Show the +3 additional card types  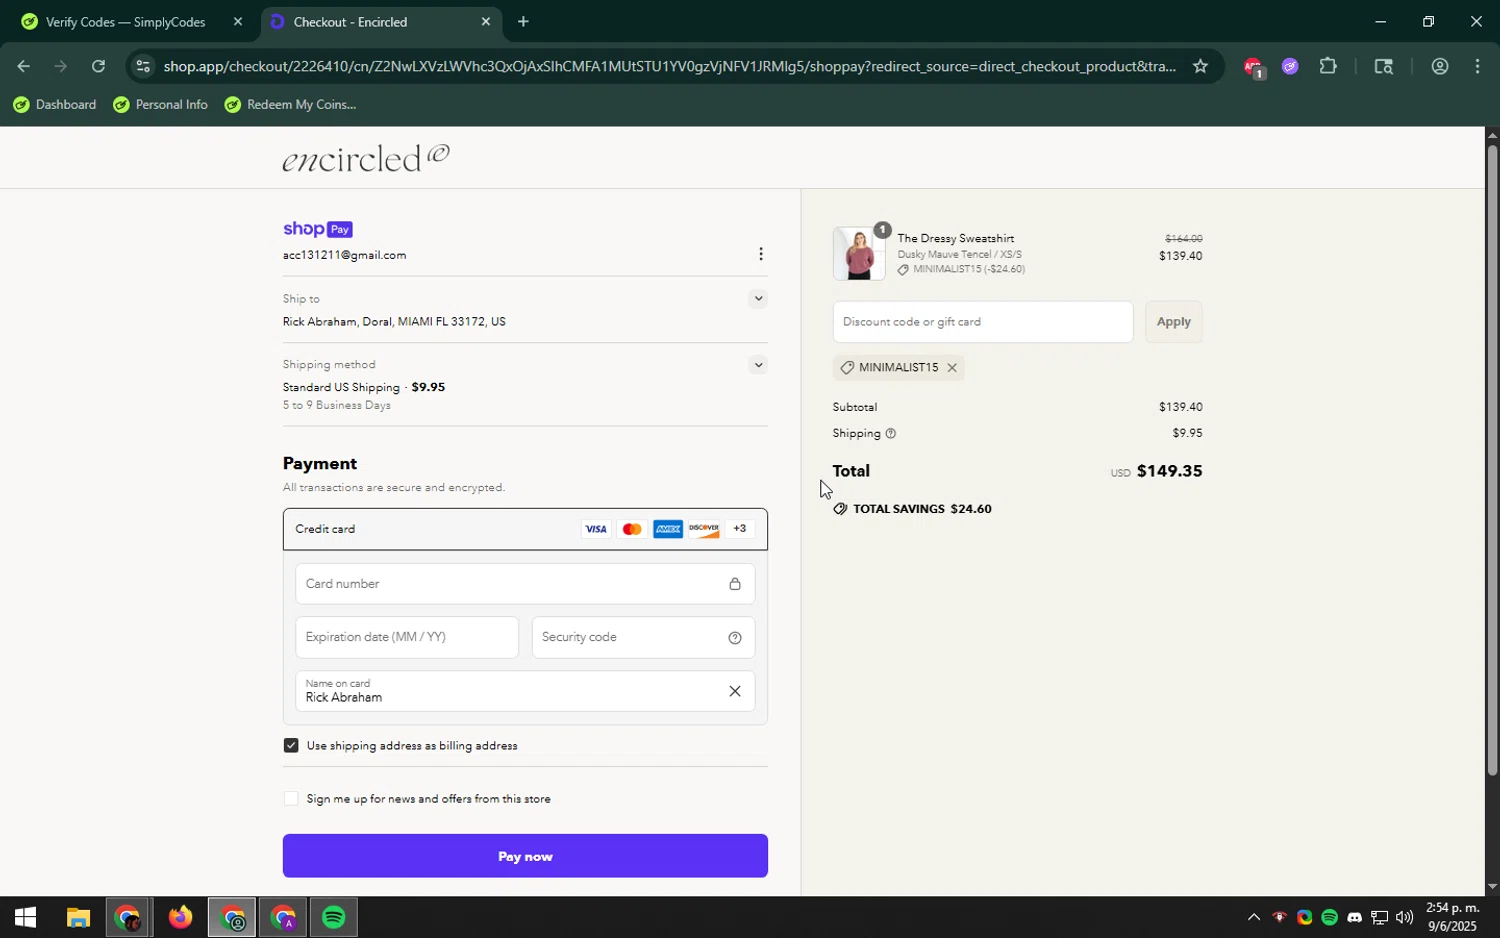[740, 528]
